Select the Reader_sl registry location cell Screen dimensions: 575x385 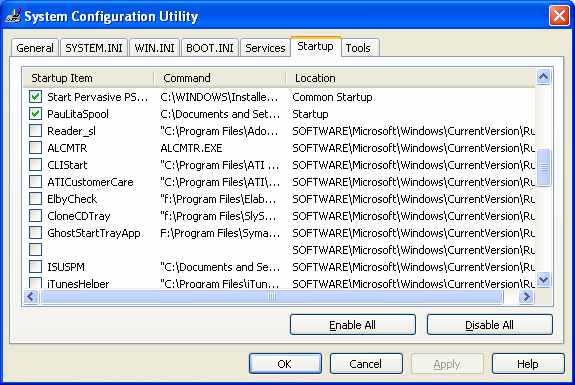click(x=413, y=131)
